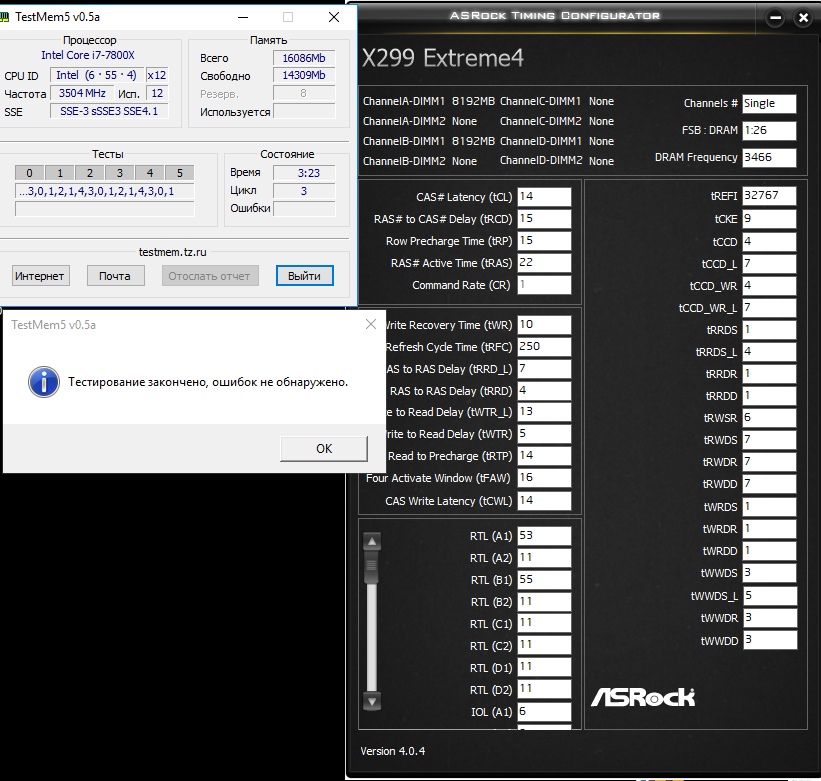Viewport: 821px width, 781px height.
Task: Click the Частота value 3504 MHz
Action: pos(82,93)
